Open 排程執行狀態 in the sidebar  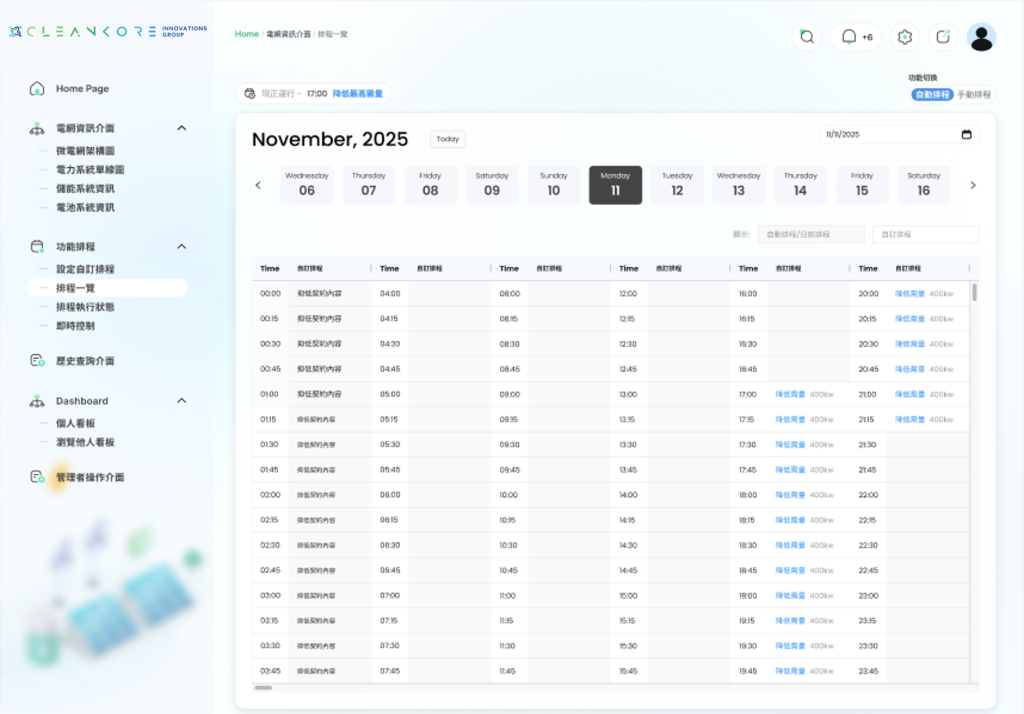pyautogui.click(x=85, y=307)
